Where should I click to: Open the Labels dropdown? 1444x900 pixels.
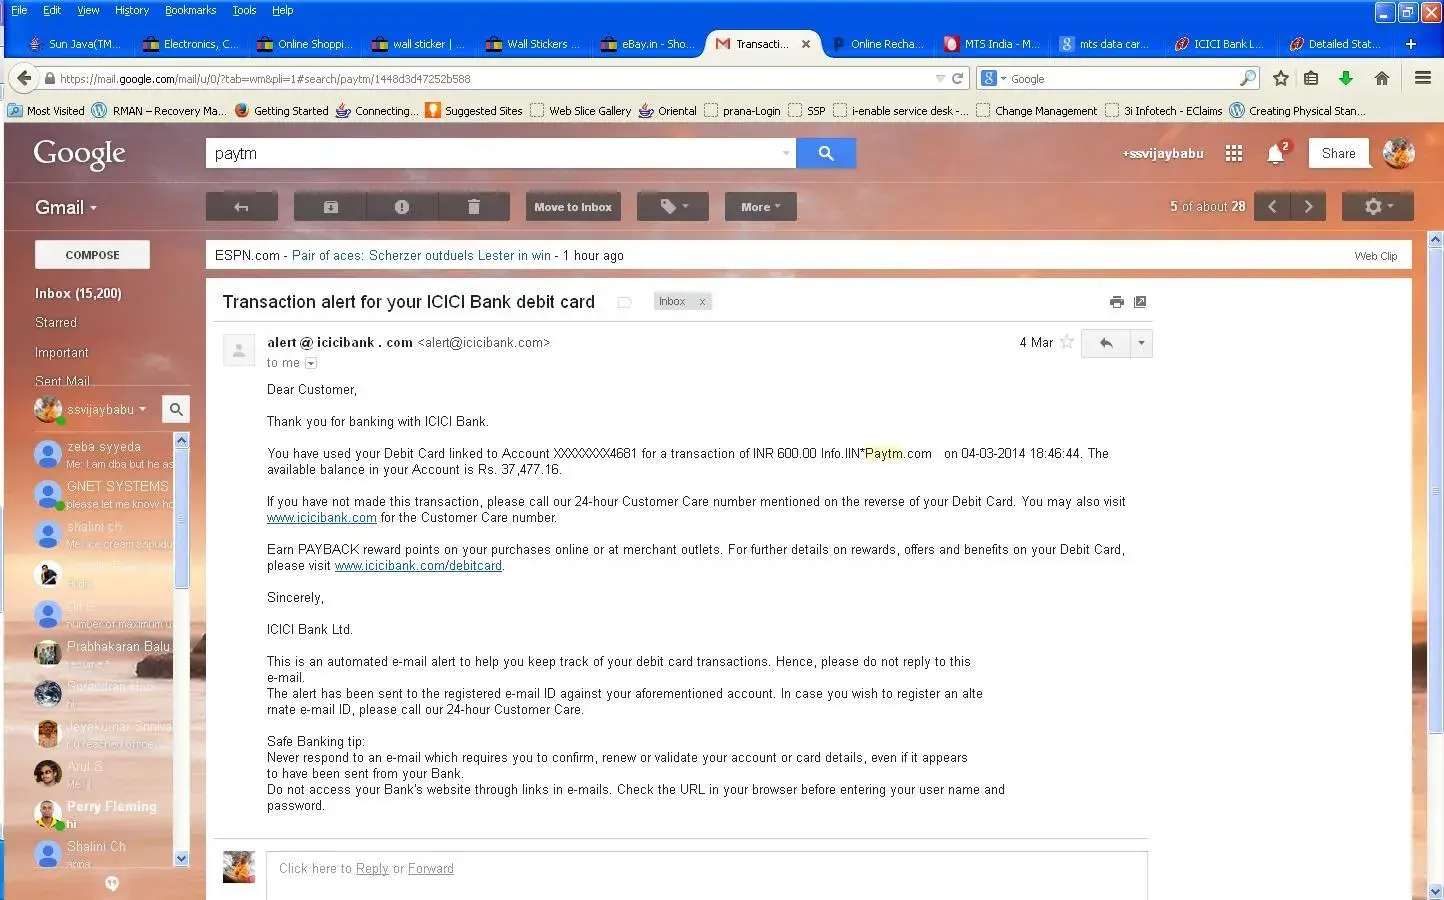pyautogui.click(x=672, y=207)
